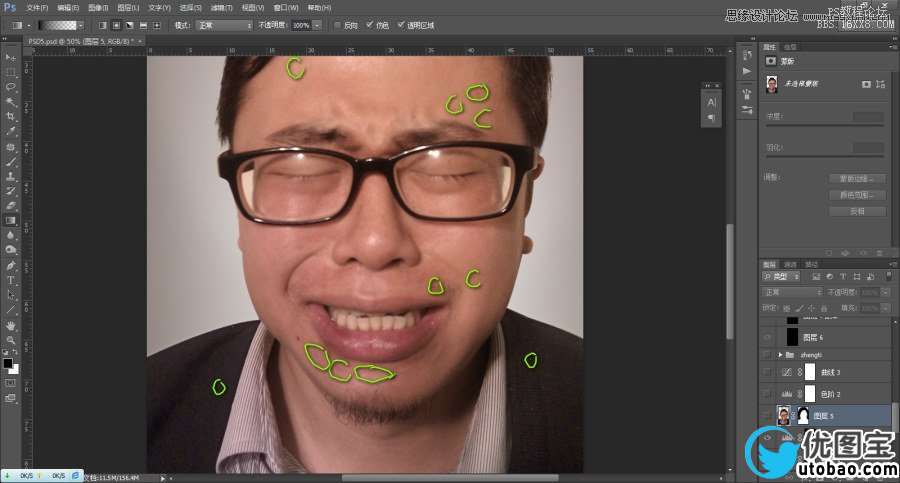Image resolution: width=900 pixels, height=483 pixels.
Task: Toggle Quick Mask mode icon
Action: [x=10, y=383]
